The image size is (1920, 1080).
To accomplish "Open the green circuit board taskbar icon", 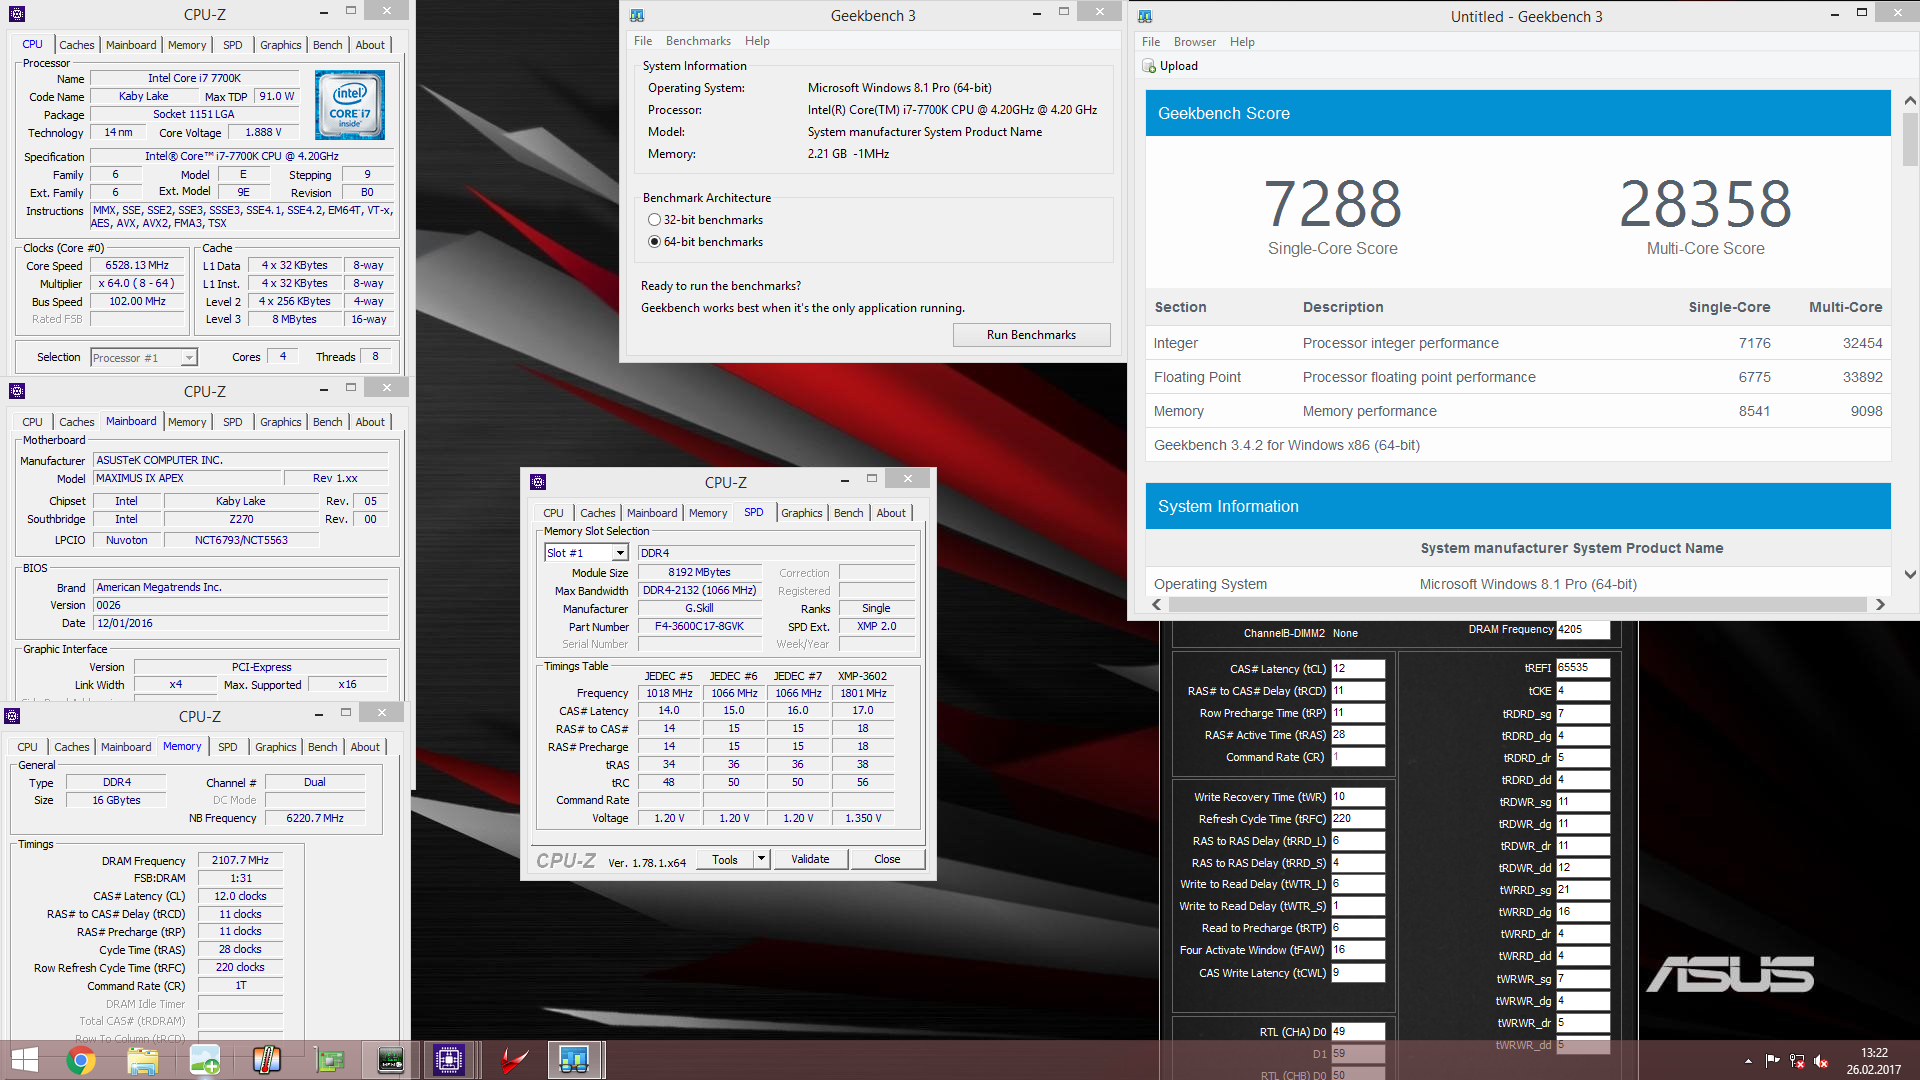I will (x=329, y=1060).
